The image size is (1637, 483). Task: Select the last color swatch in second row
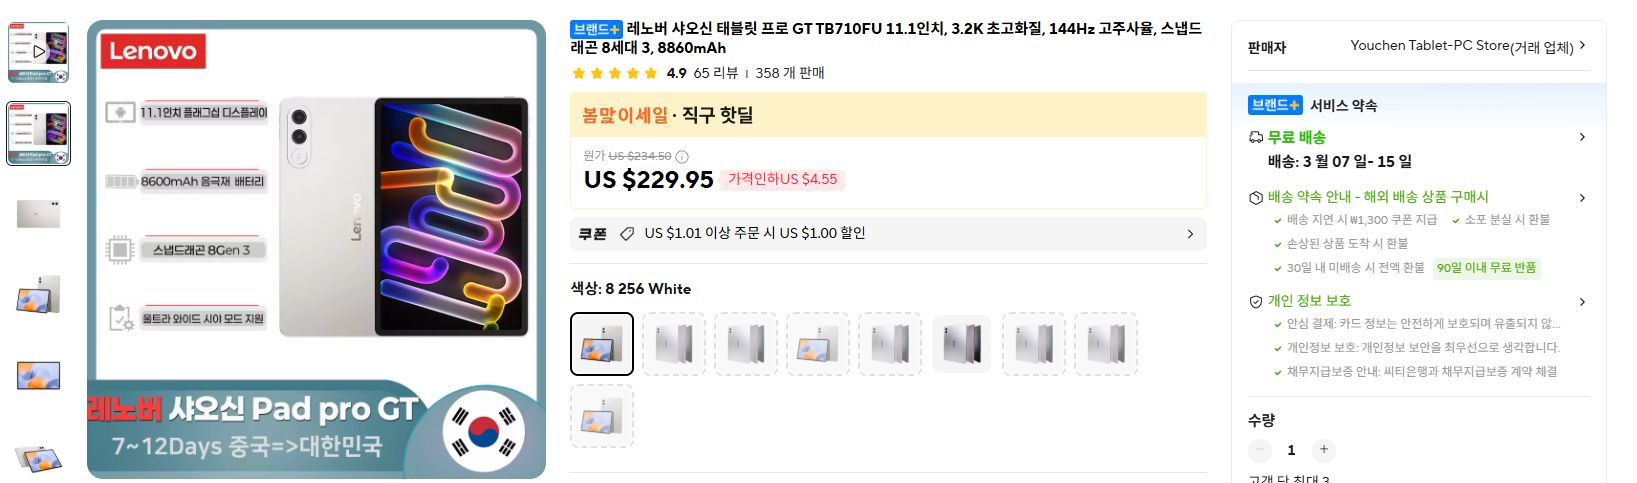pyautogui.click(x=602, y=416)
